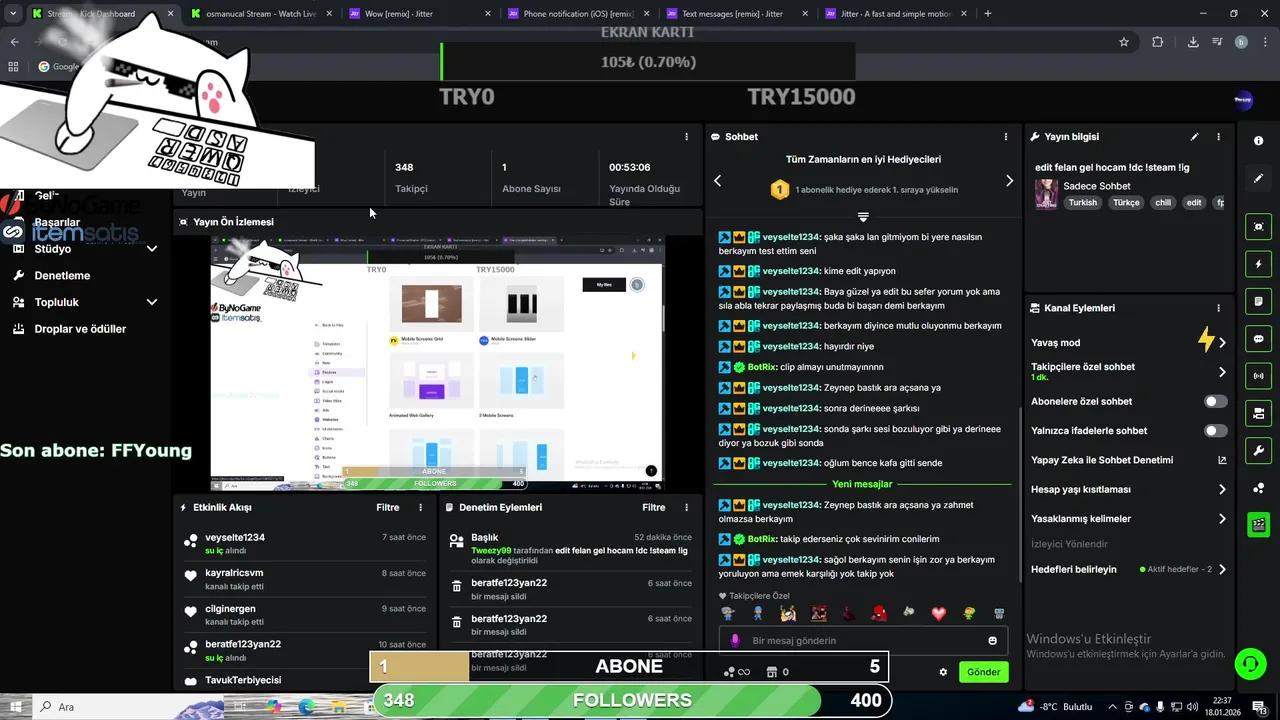Open Kanal Eylemleri three-dot menu

click(x=1218, y=308)
